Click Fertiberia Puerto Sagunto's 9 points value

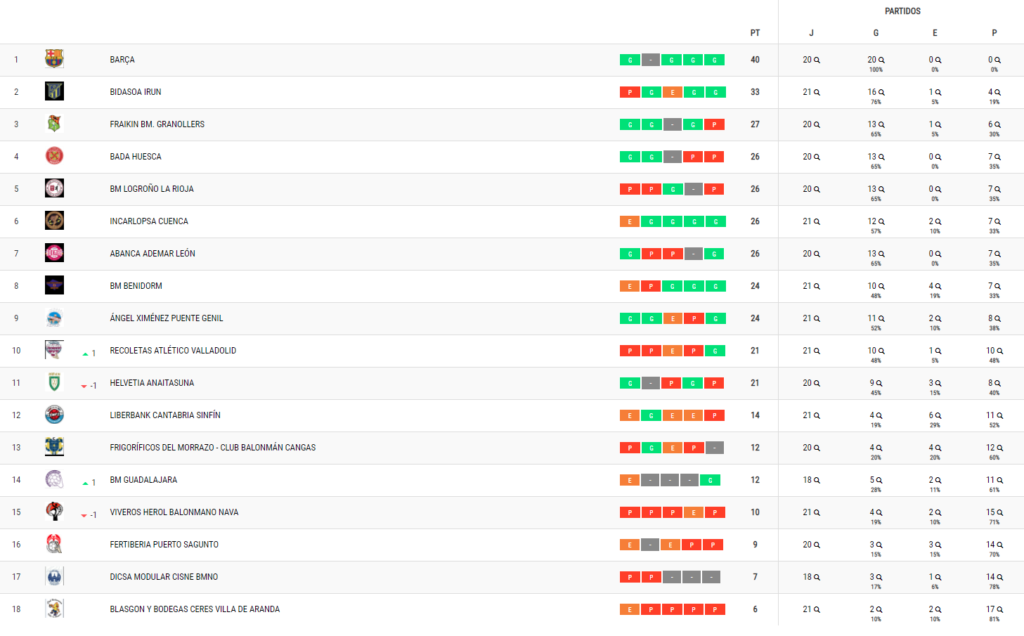point(755,545)
